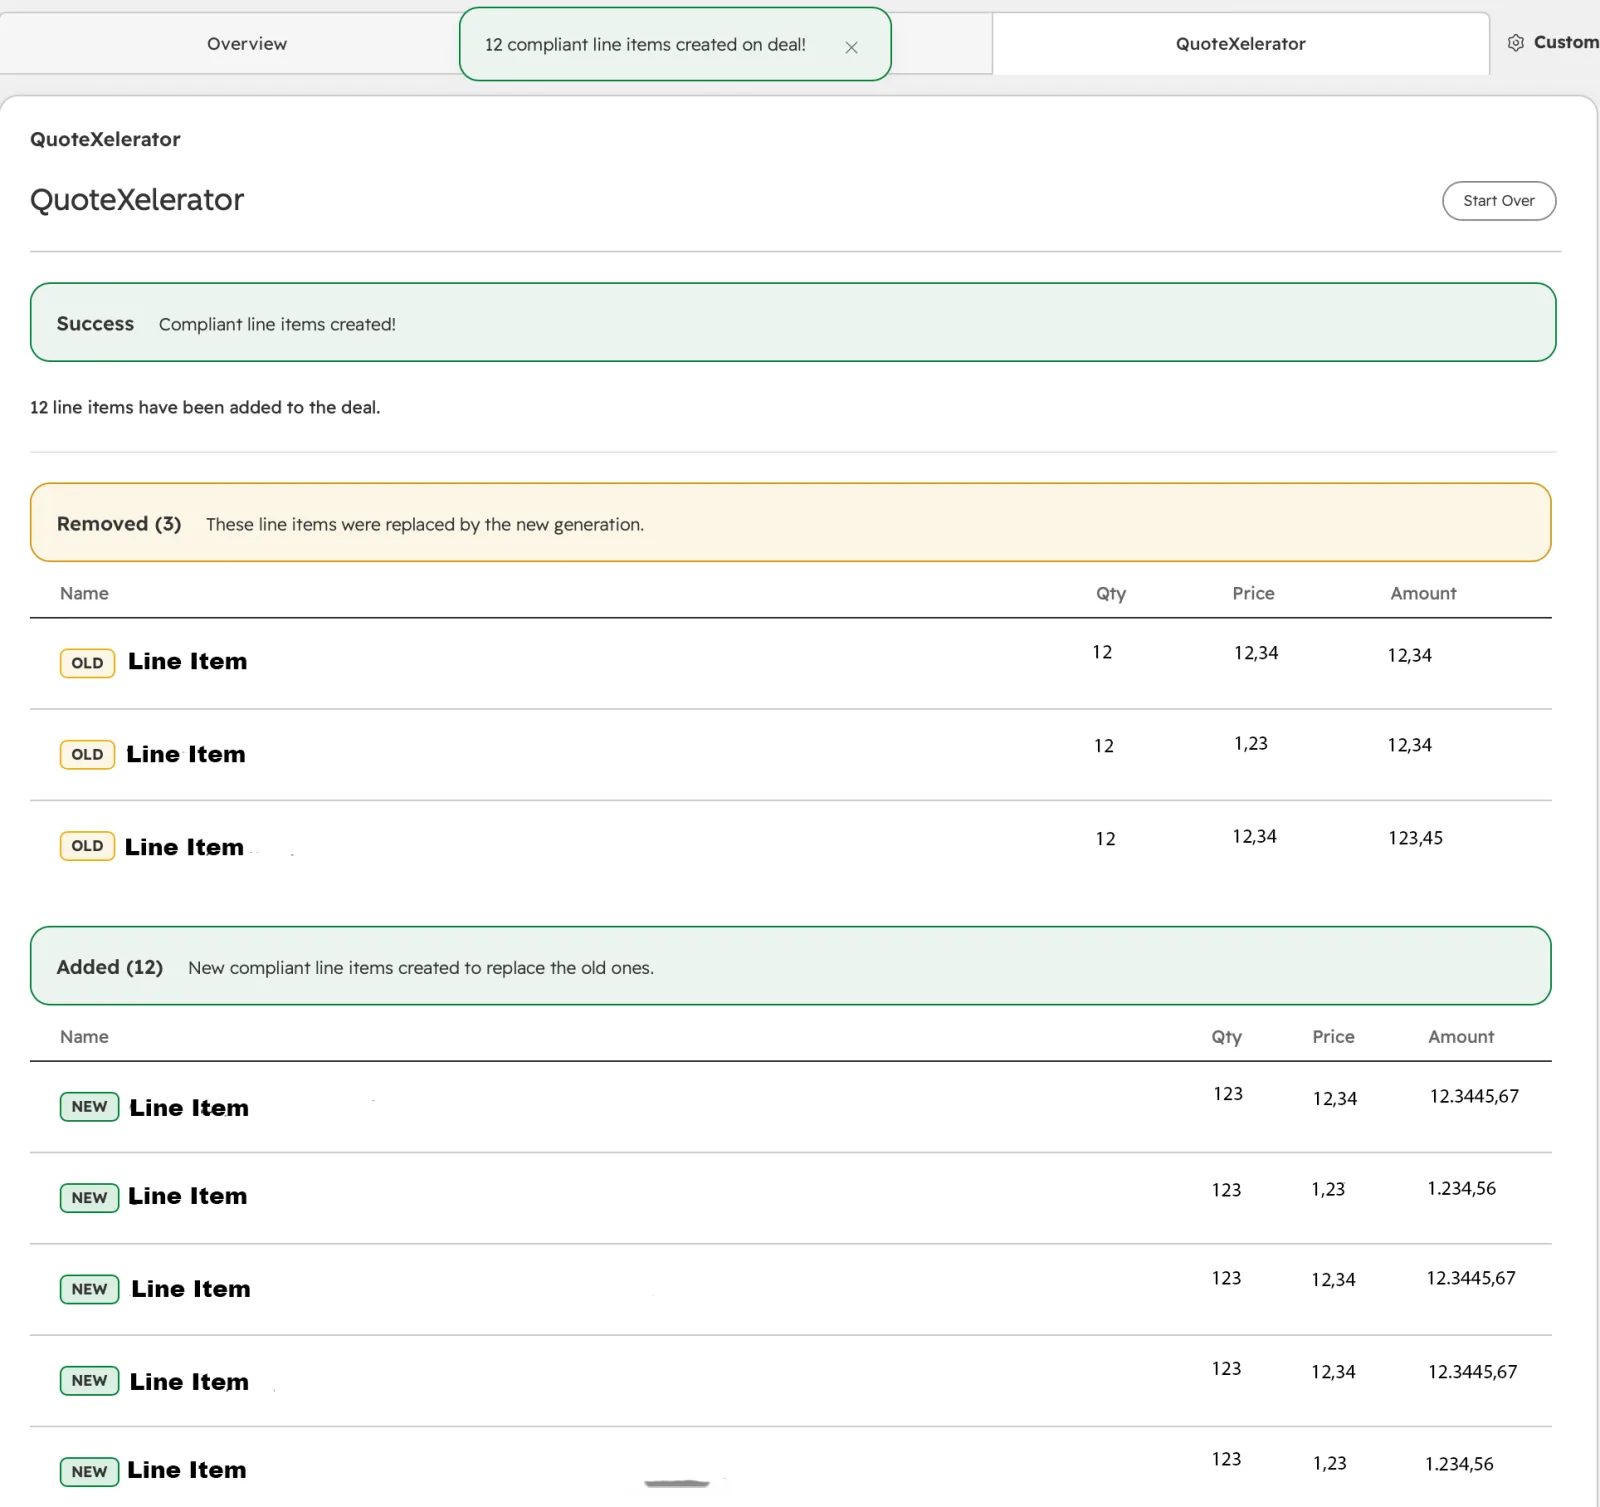Click the Name column header in Removed table
Screen dimensions: 1600x1507
[x=84, y=593]
